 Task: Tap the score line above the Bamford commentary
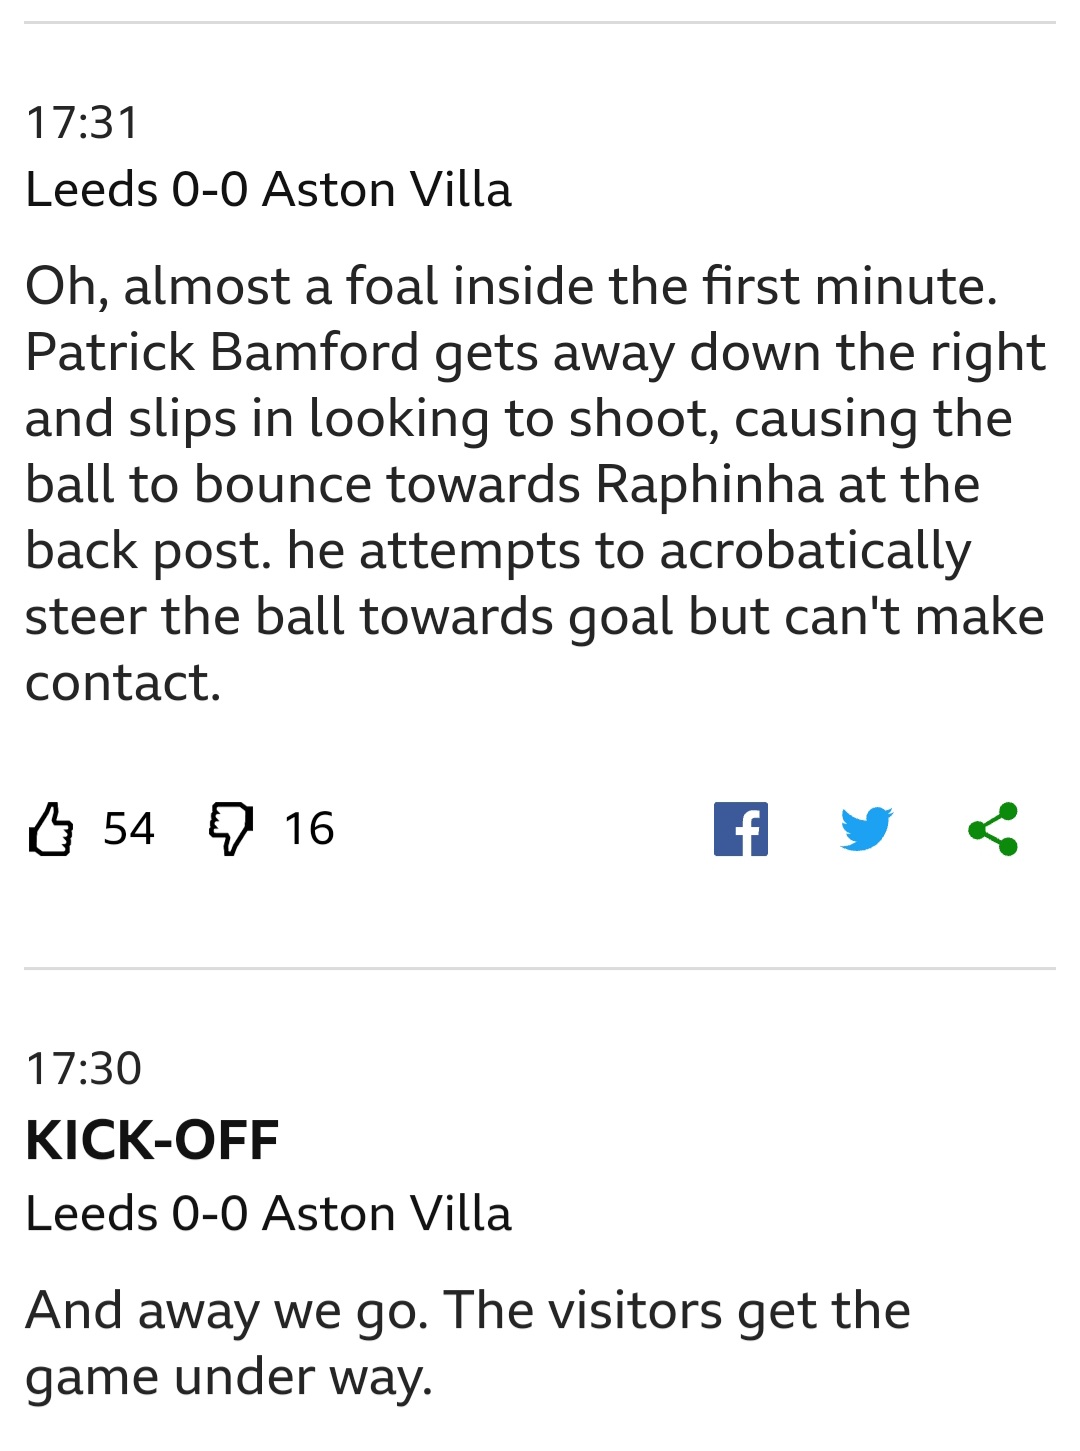pos(268,189)
